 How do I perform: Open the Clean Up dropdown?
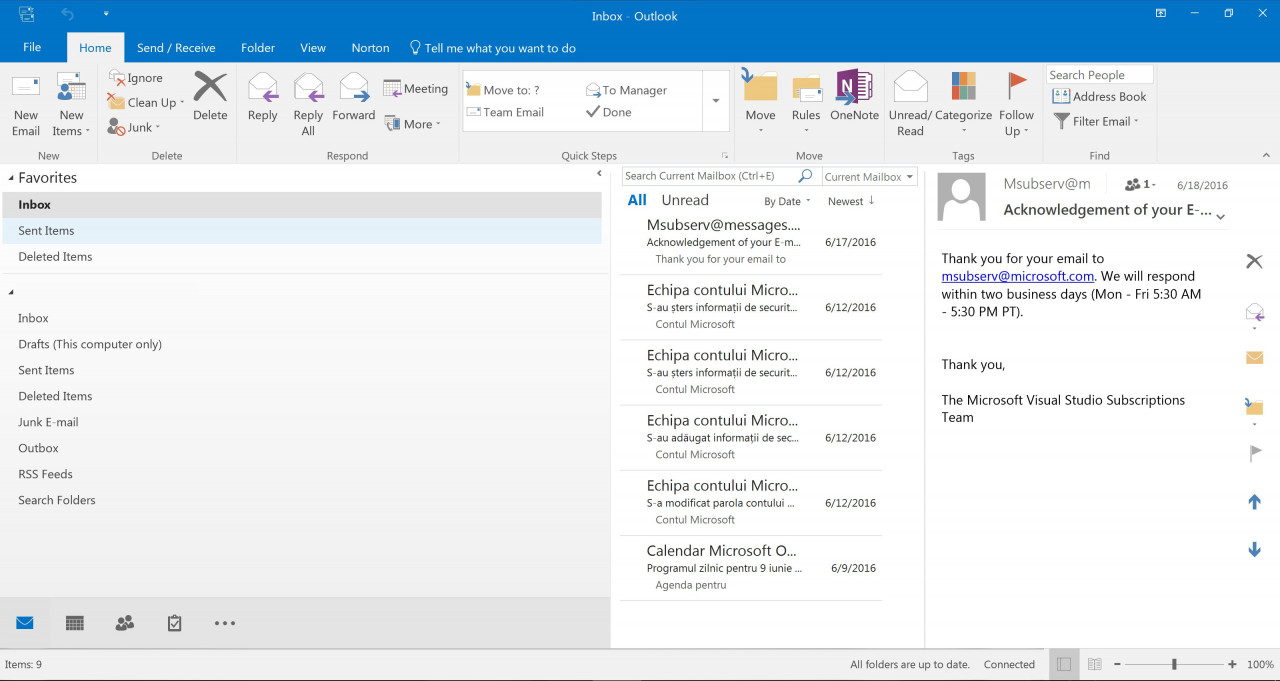click(146, 102)
